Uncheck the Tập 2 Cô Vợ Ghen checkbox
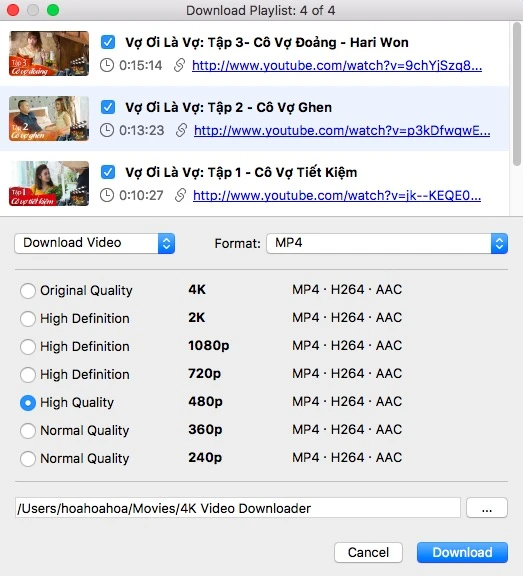 click(108, 107)
